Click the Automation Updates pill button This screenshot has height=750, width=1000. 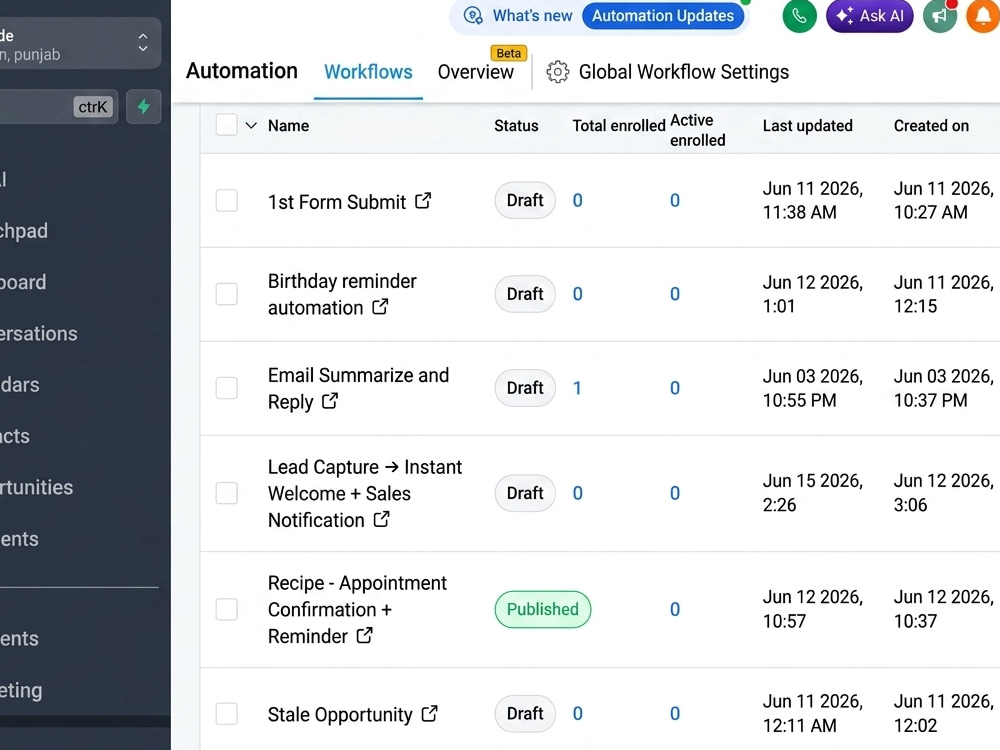pos(663,15)
